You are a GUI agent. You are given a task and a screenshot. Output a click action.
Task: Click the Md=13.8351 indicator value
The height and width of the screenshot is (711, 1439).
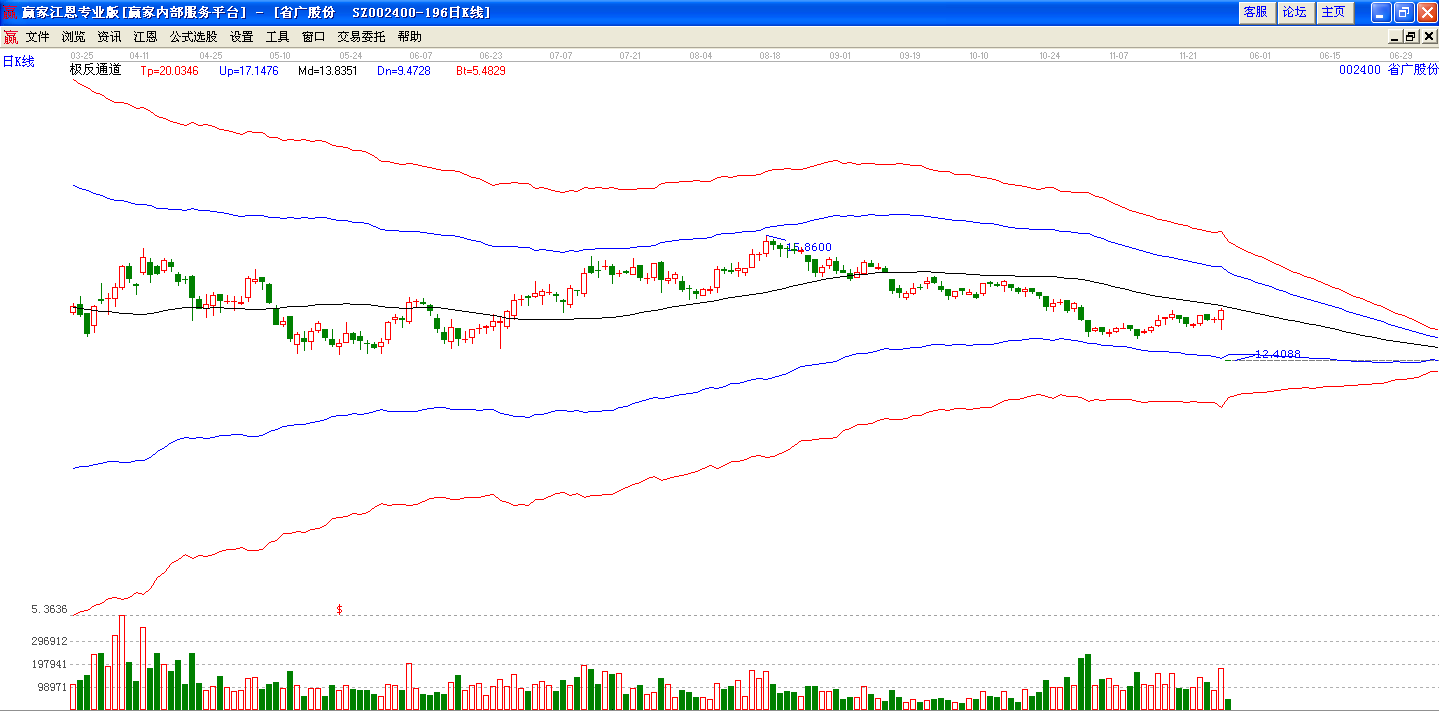pos(328,71)
